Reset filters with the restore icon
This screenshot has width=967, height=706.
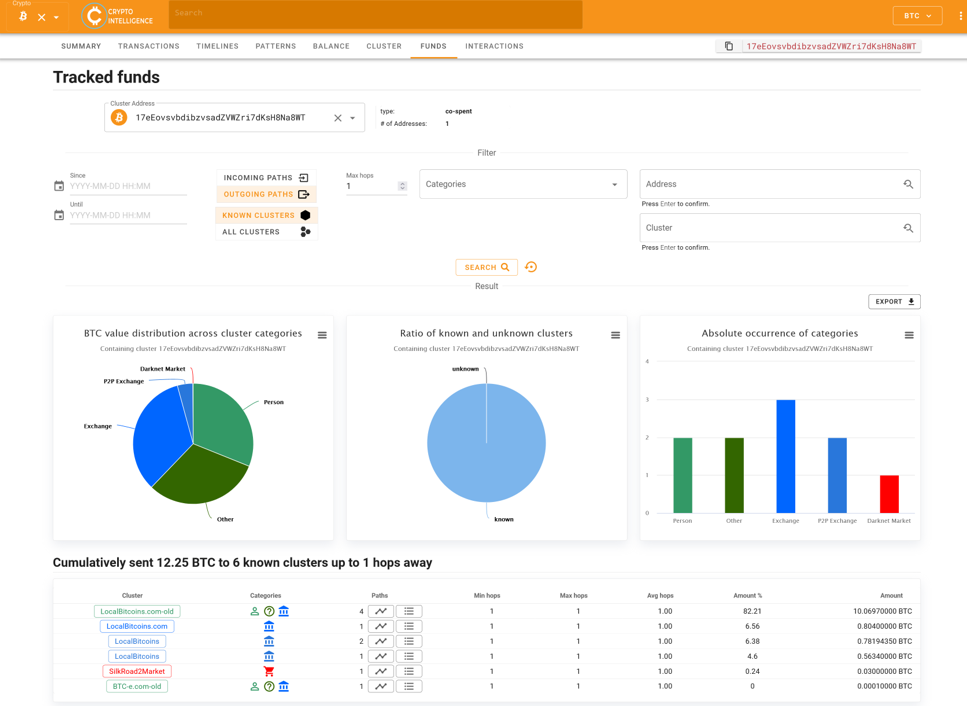click(x=531, y=267)
